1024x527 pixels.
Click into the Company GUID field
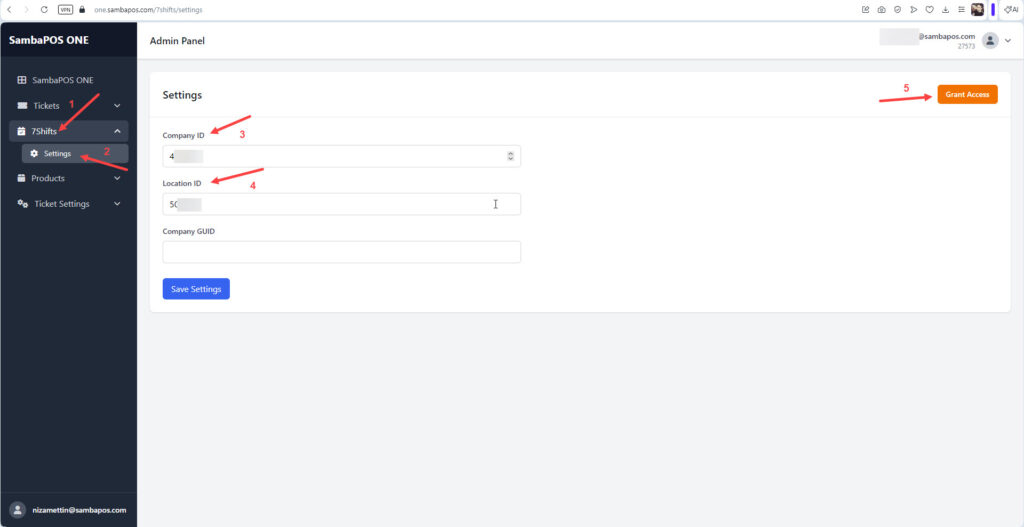coord(341,252)
